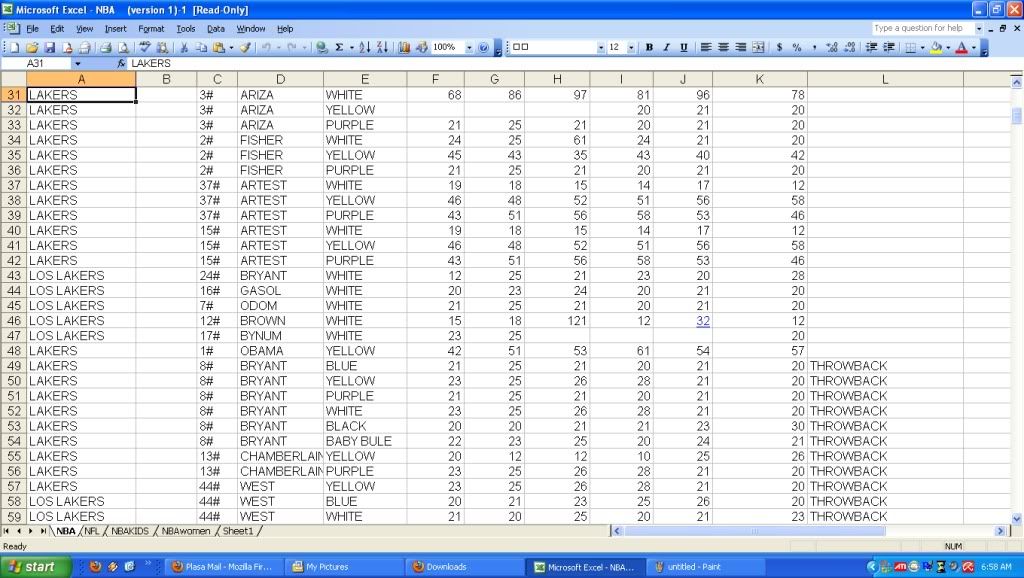Apply Currency style dollar icon
This screenshot has height=578, width=1024.
click(779, 48)
